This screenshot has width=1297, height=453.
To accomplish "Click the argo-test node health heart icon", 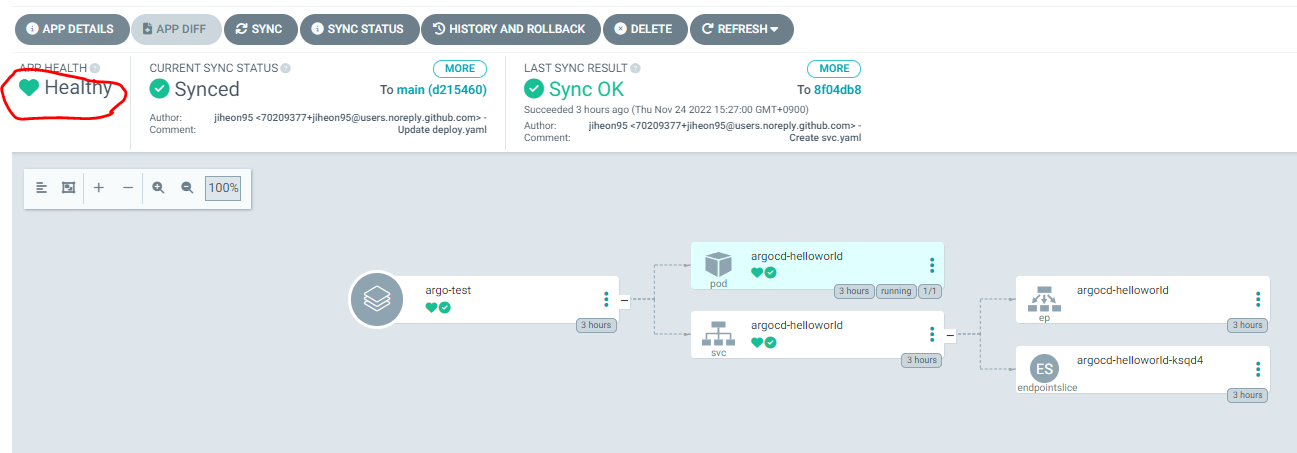I will tap(431, 308).
